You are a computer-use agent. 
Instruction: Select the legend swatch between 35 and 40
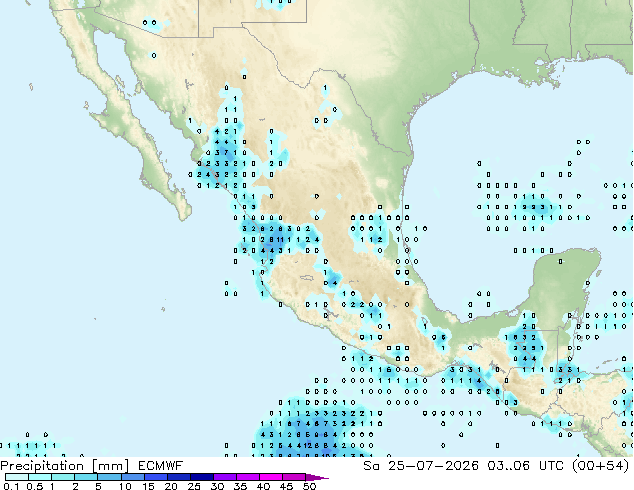247,477
